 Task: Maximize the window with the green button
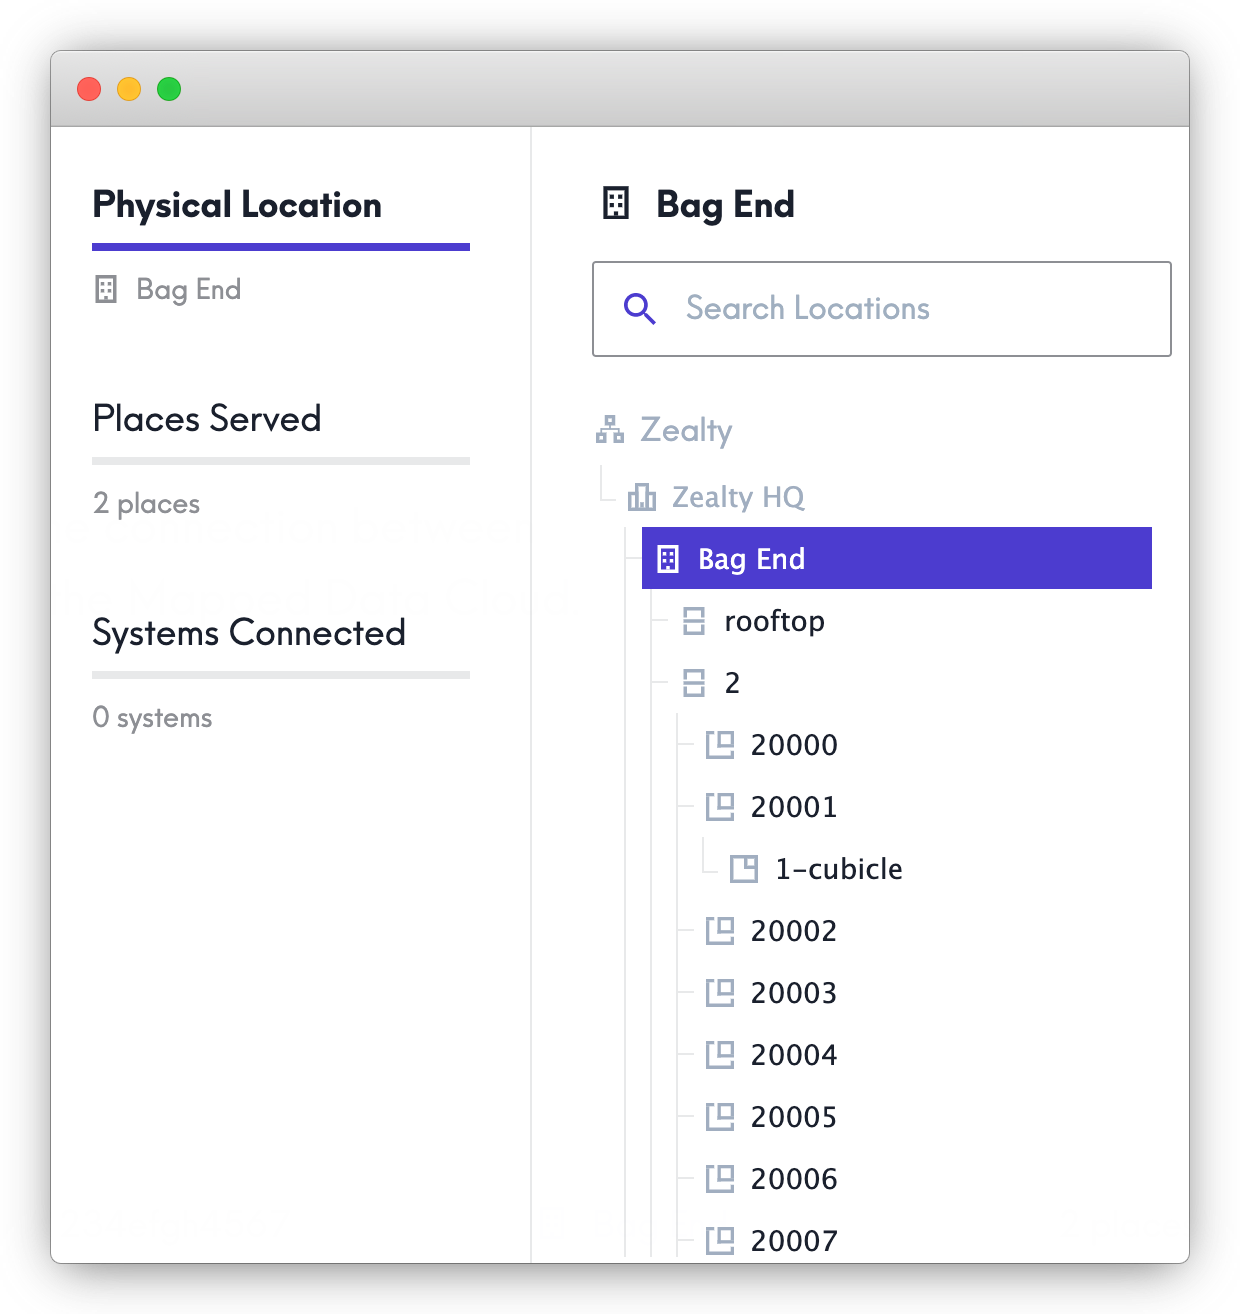[169, 89]
